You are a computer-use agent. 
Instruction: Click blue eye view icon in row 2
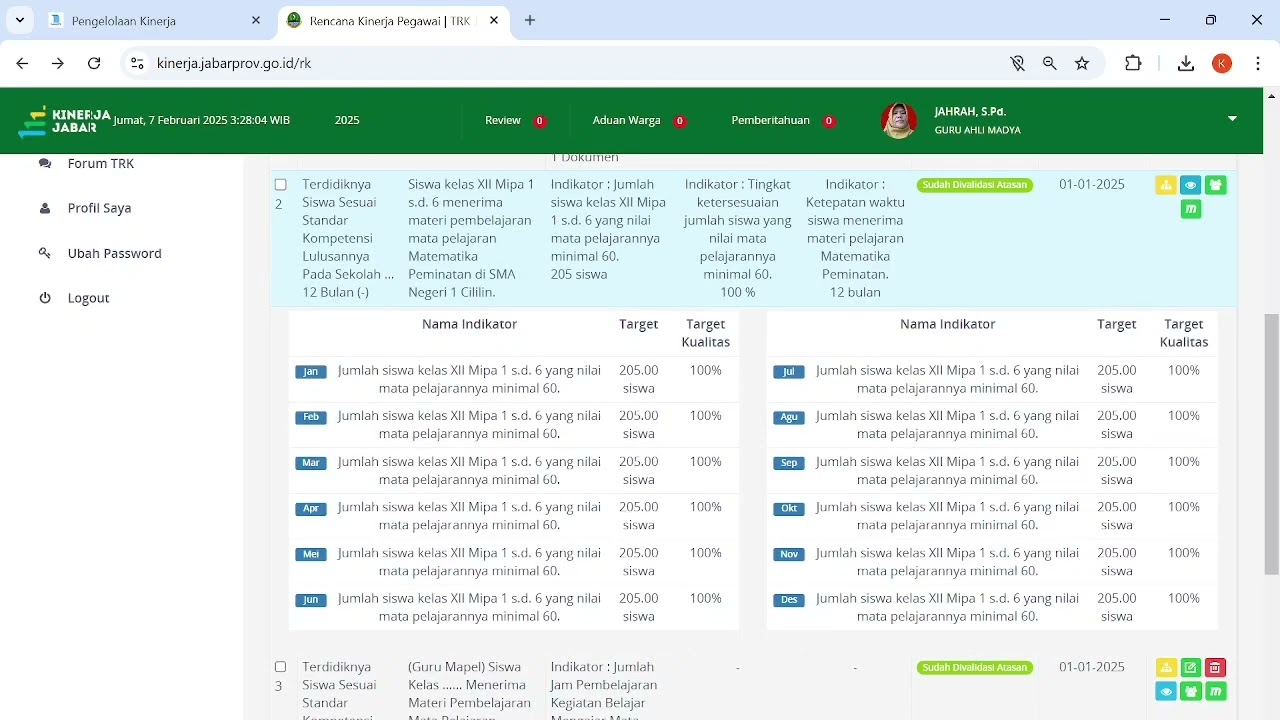pos(1190,185)
